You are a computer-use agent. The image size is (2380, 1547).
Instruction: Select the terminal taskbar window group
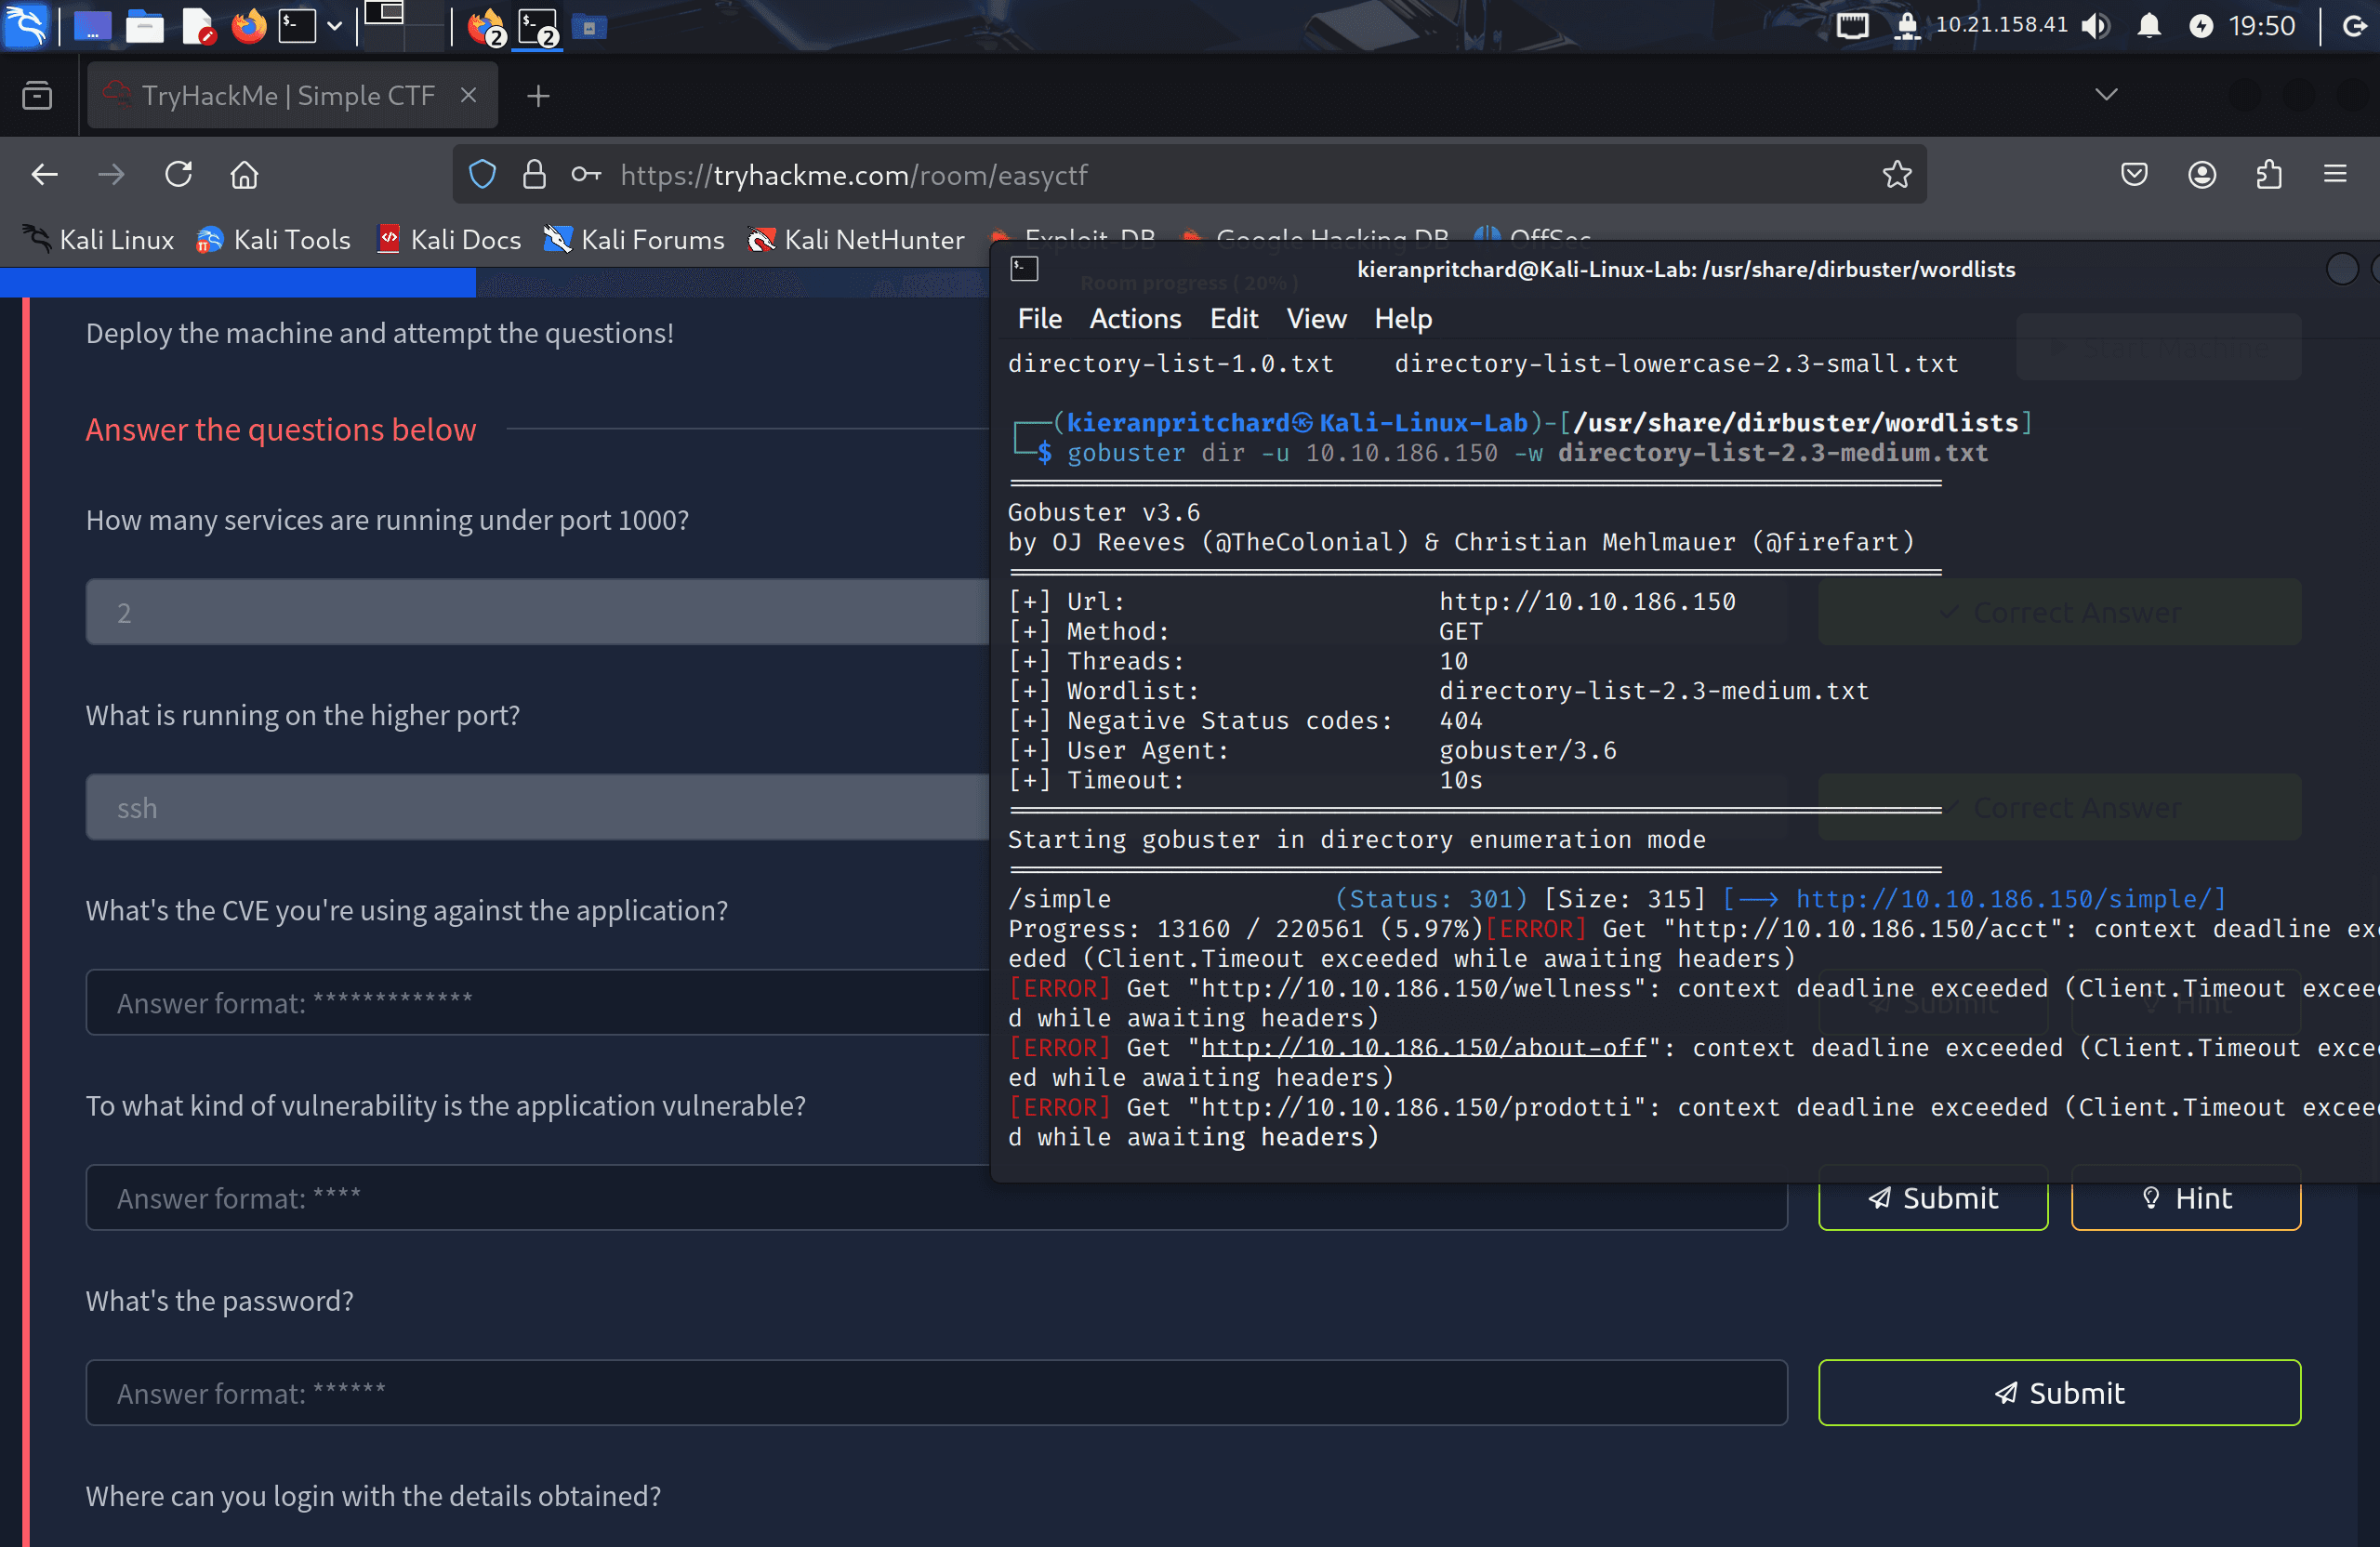[538, 27]
